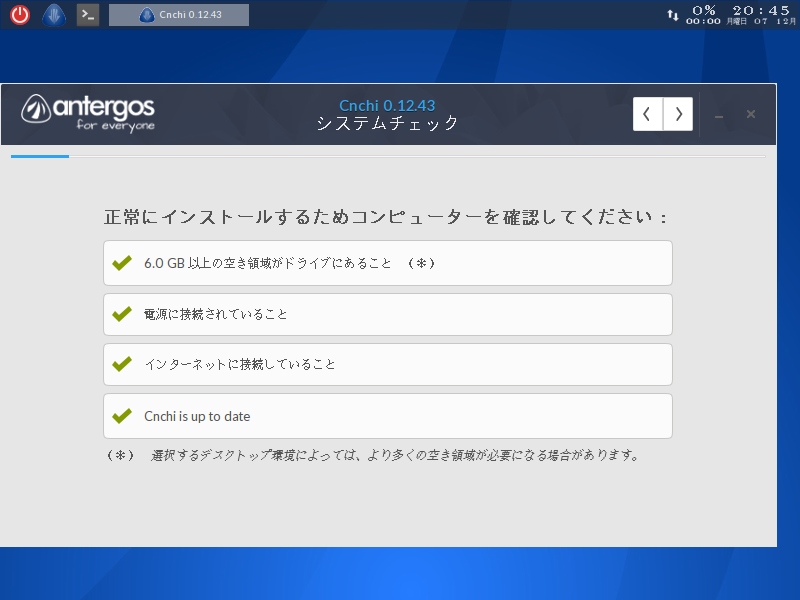Click the green check for the 6.0 GB requirement

click(122, 262)
